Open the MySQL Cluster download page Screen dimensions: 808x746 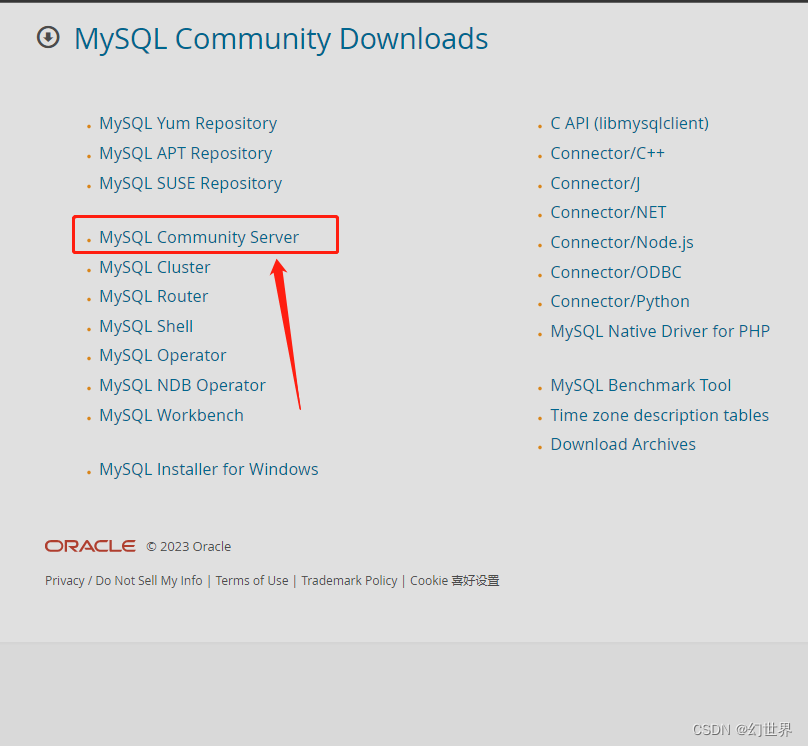click(154, 267)
